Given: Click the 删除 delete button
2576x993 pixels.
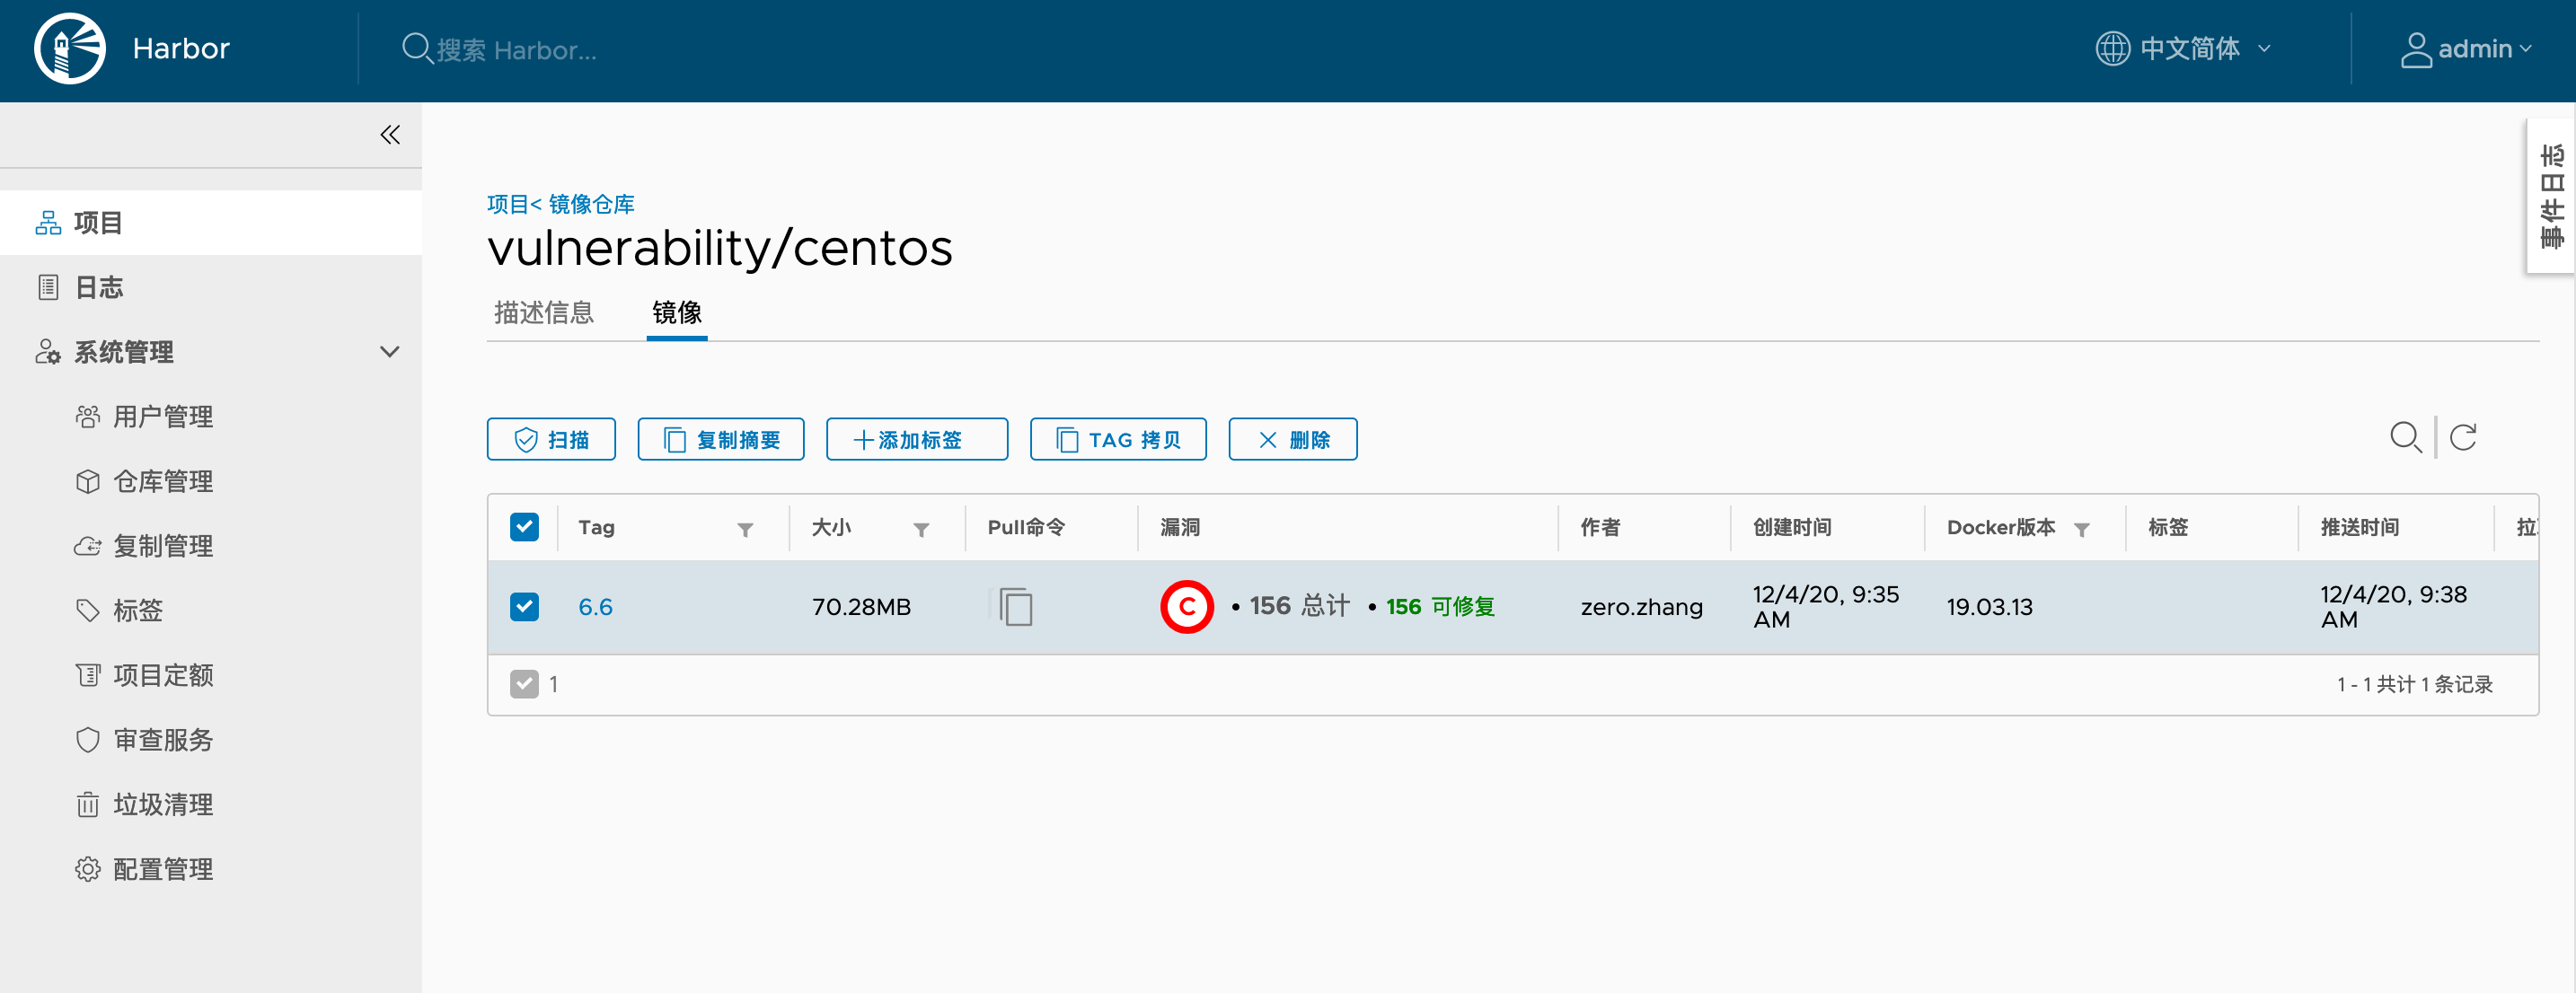Looking at the screenshot, I should [1293, 439].
